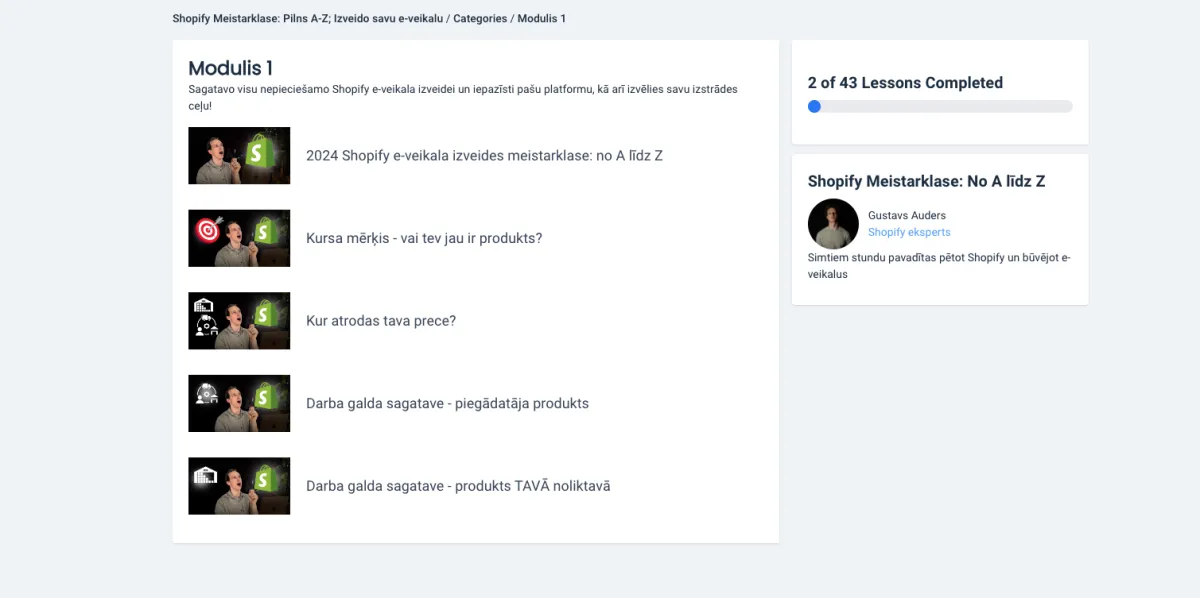The width and height of the screenshot is (1200, 598).
Task: Open lesson 'Kursa mērķis - vai tev jau ir produkts?'
Action: 424,238
